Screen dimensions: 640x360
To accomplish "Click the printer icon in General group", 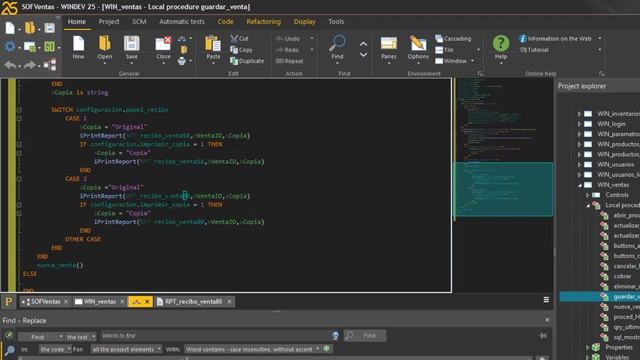I will pyautogui.click(x=182, y=61).
